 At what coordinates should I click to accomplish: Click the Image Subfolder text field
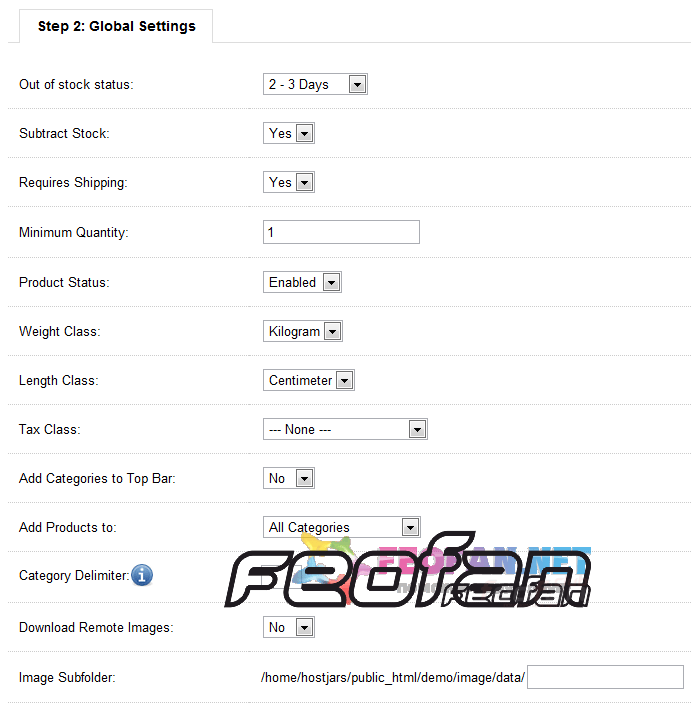click(x=605, y=677)
